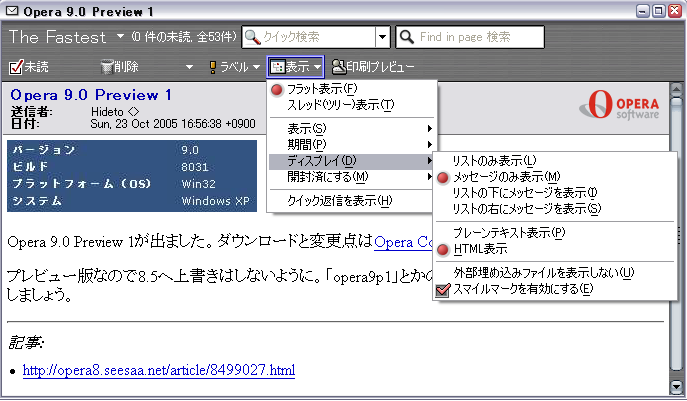Open the opera8.seesaa.net article link

coord(159,370)
